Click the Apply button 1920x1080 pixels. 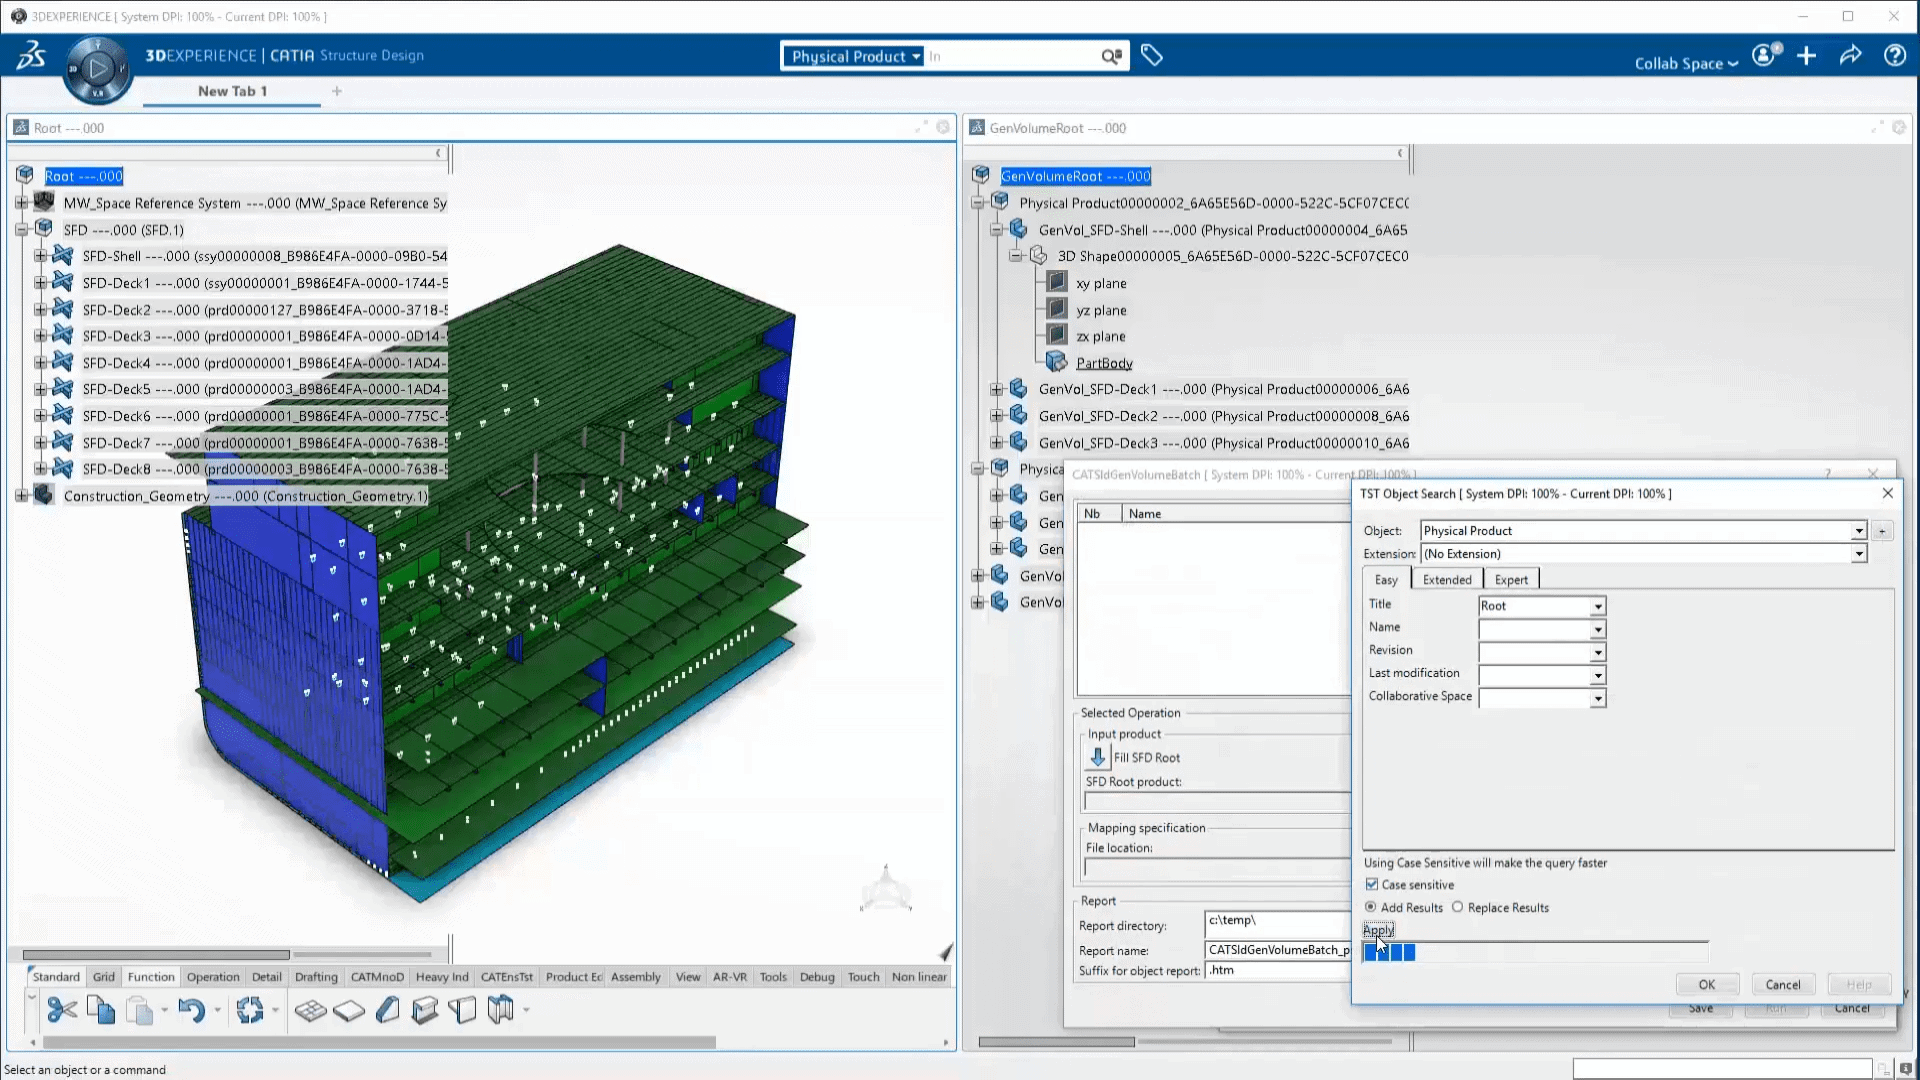(1378, 929)
